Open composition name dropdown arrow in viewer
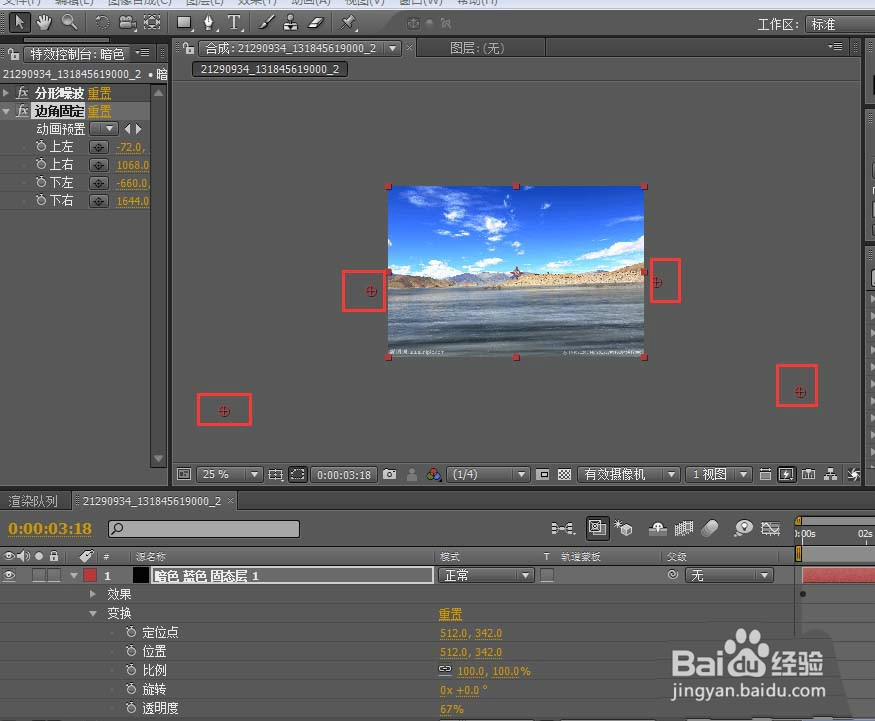 click(x=393, y=49)
